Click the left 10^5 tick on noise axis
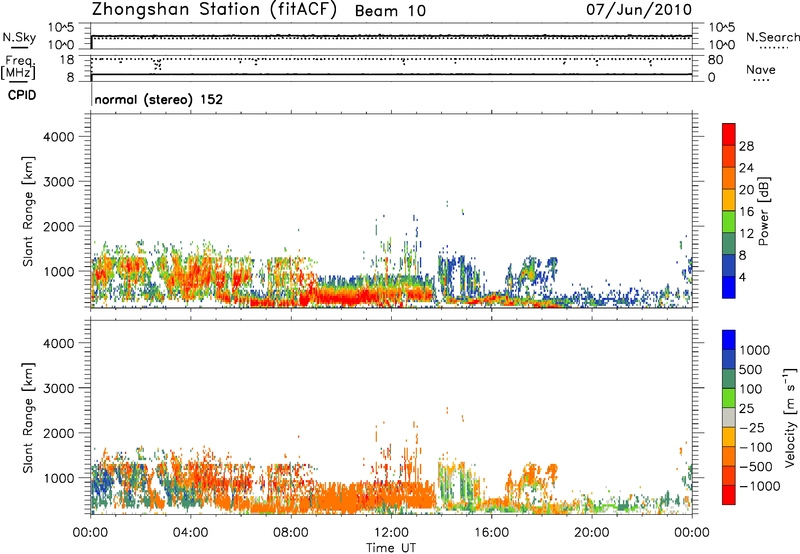This screenshot has height=554, width=800. 61,28
